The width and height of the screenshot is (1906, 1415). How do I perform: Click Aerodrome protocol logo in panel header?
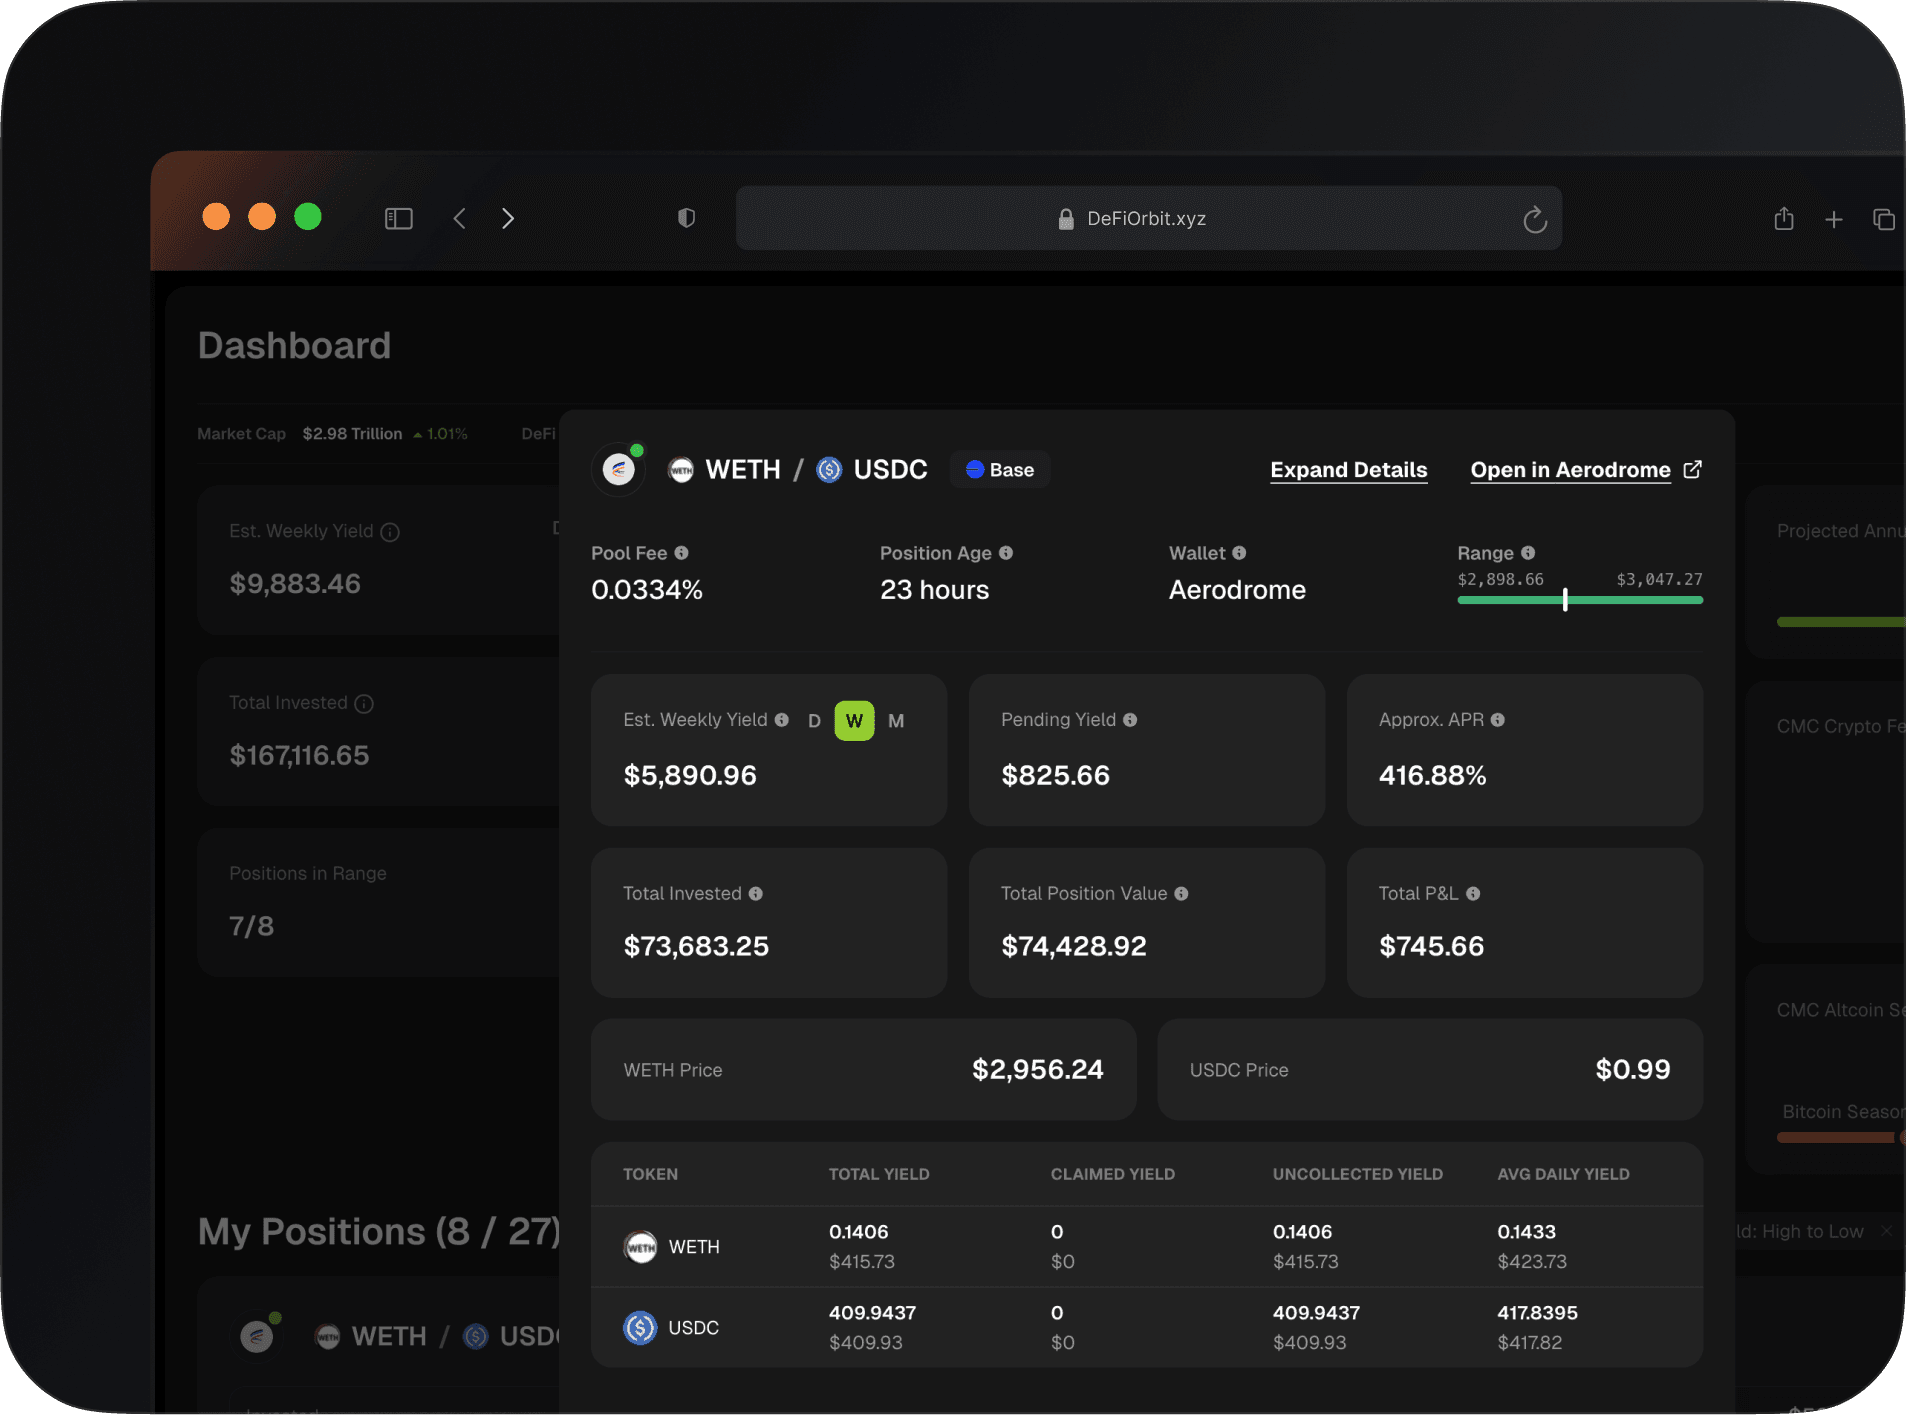[x=619, y=469]
